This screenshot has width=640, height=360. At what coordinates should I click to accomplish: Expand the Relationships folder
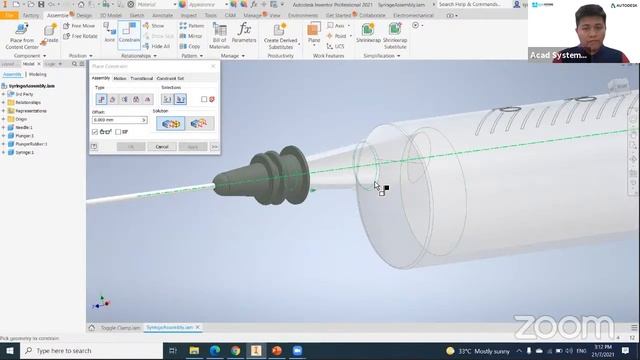point(4,102)
